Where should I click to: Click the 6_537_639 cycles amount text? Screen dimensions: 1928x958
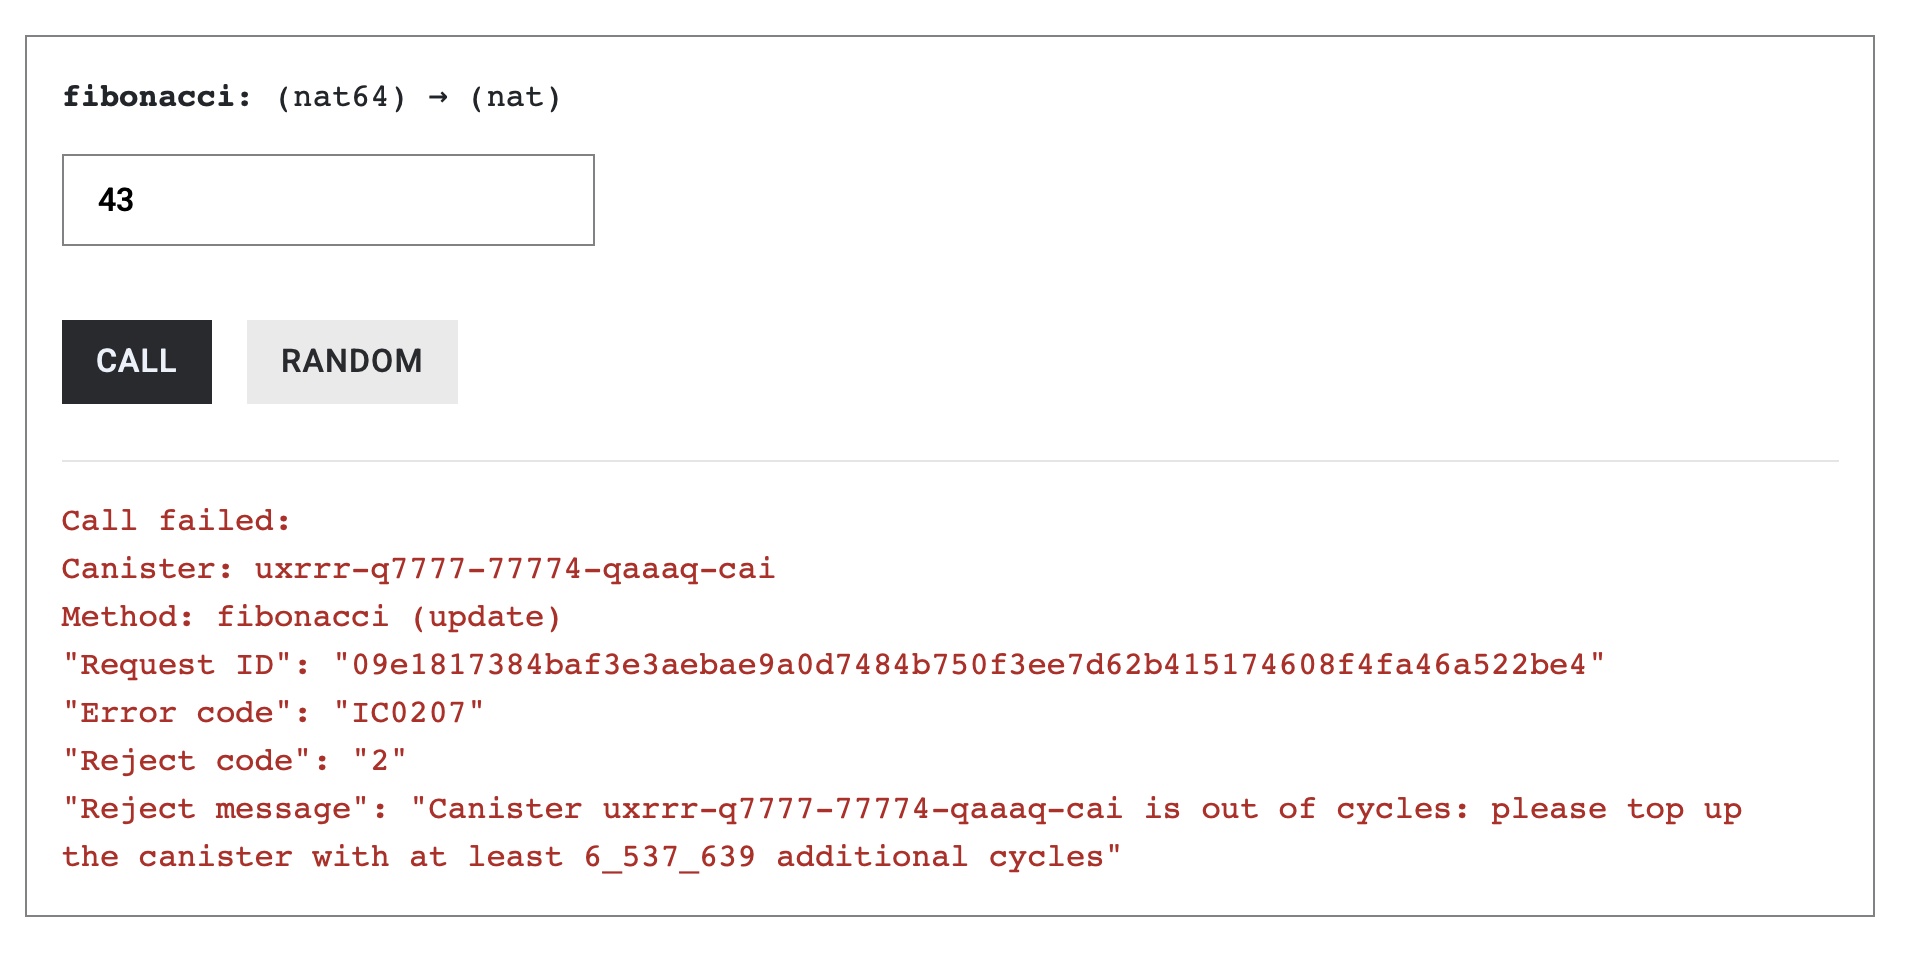click(x=668, y=855)
